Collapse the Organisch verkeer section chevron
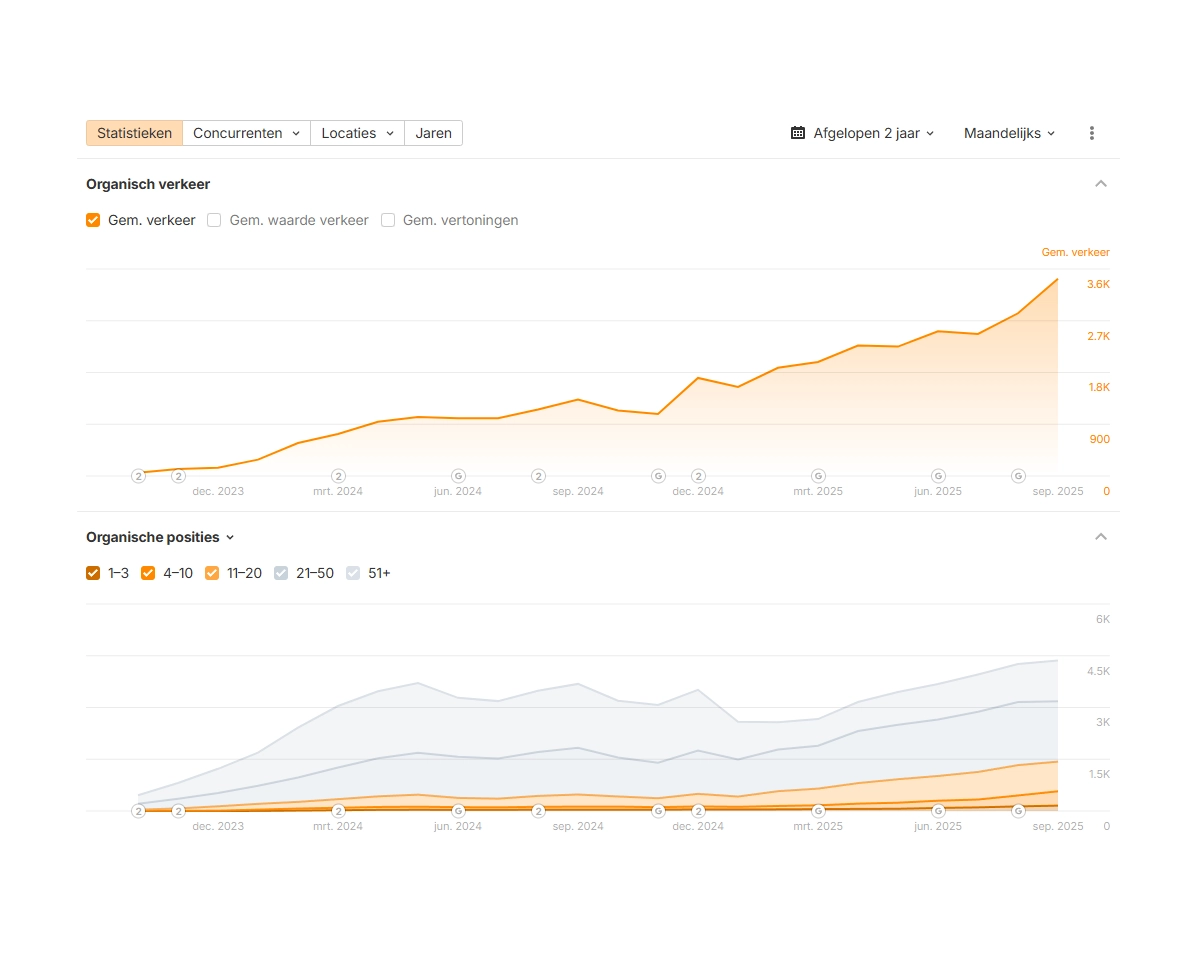 pos(1101,184)
